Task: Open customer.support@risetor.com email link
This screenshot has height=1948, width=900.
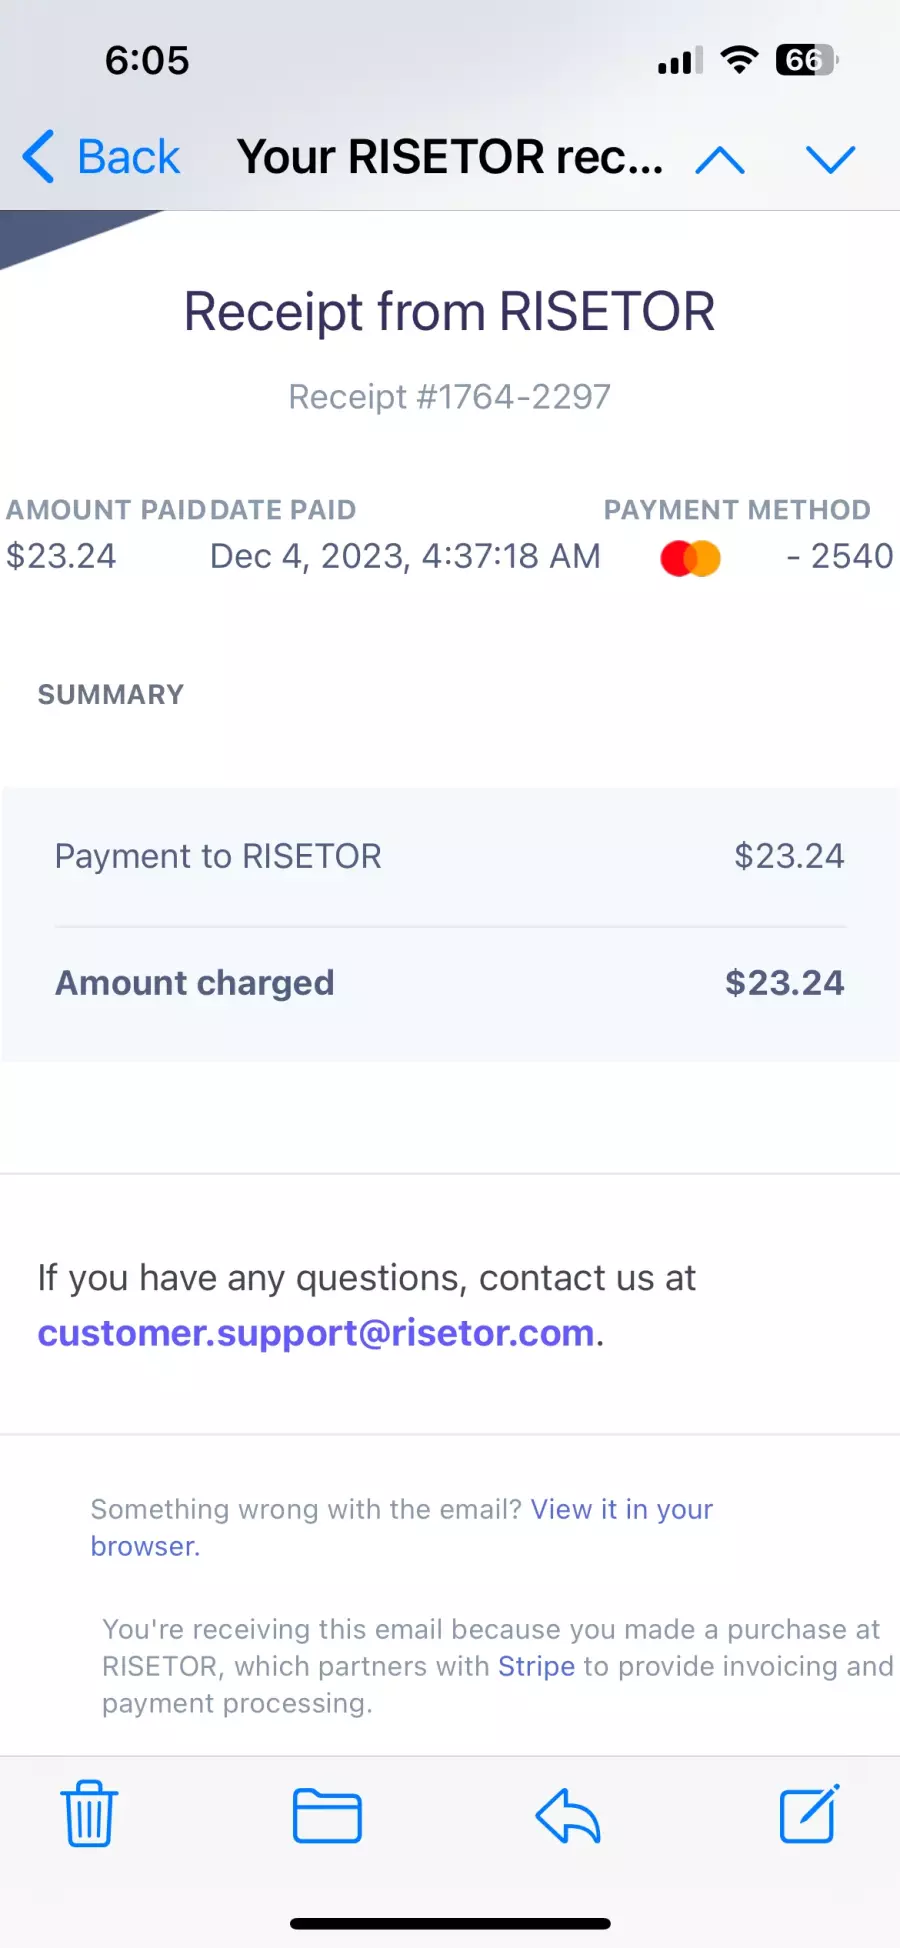Action: coord(316,1333)
